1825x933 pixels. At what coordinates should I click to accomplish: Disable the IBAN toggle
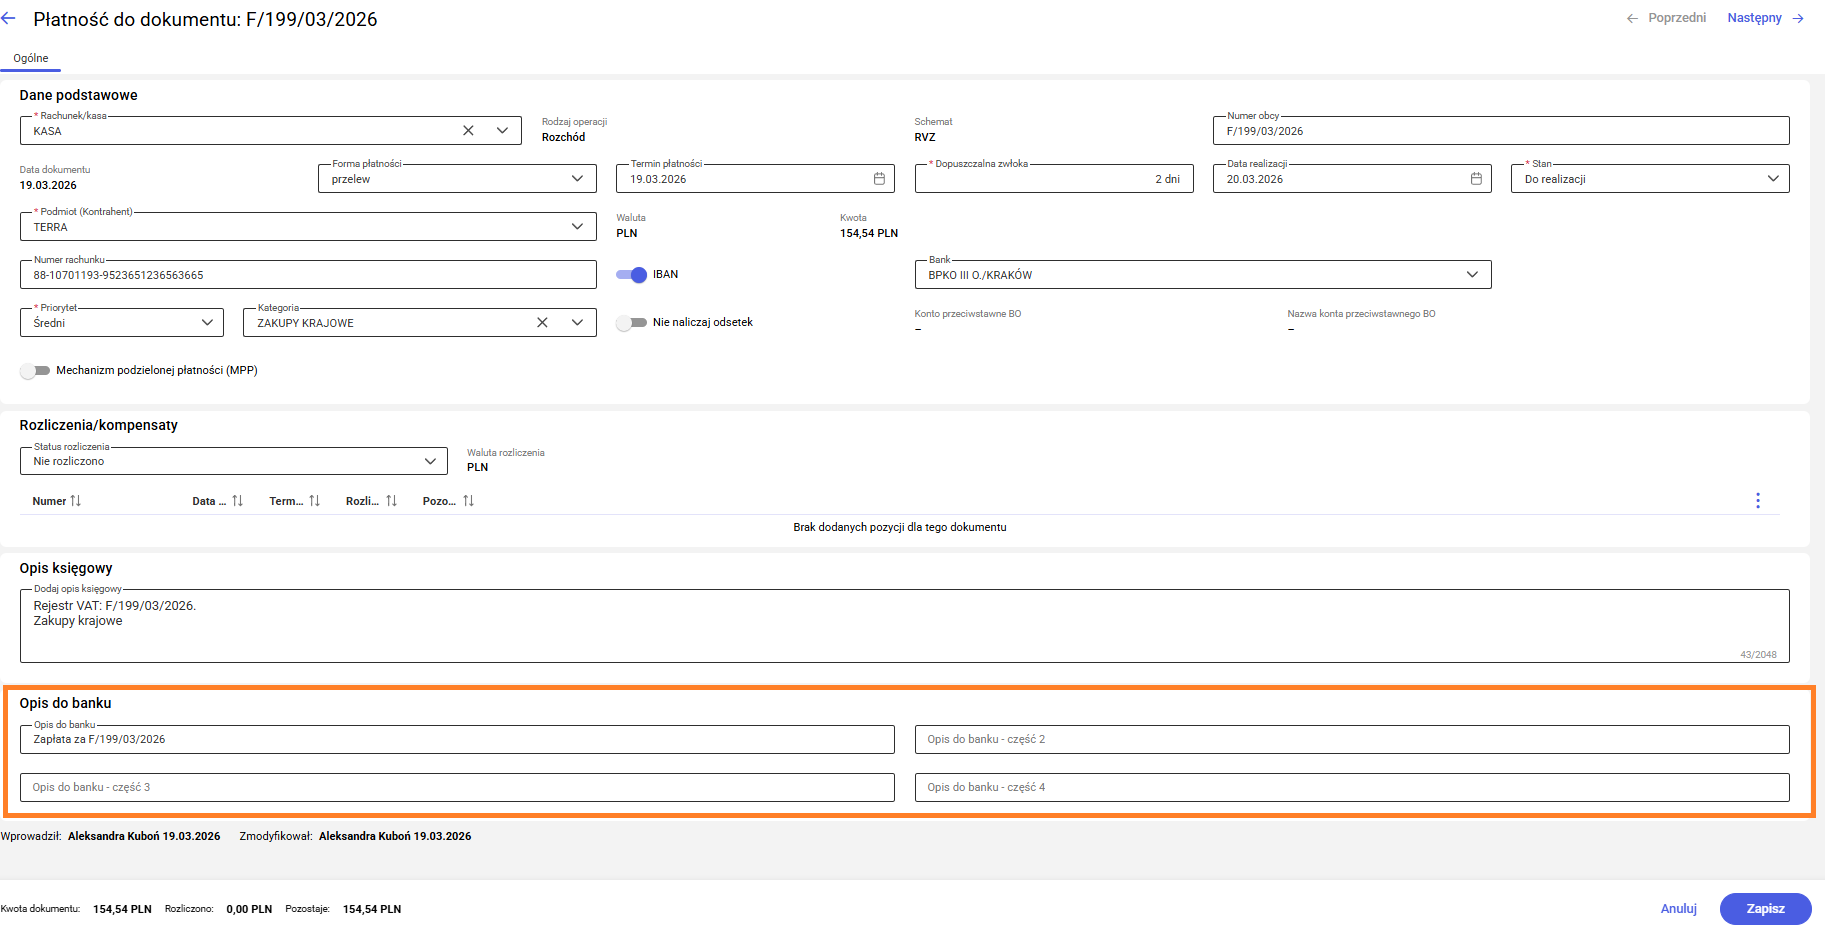[631, 275]
